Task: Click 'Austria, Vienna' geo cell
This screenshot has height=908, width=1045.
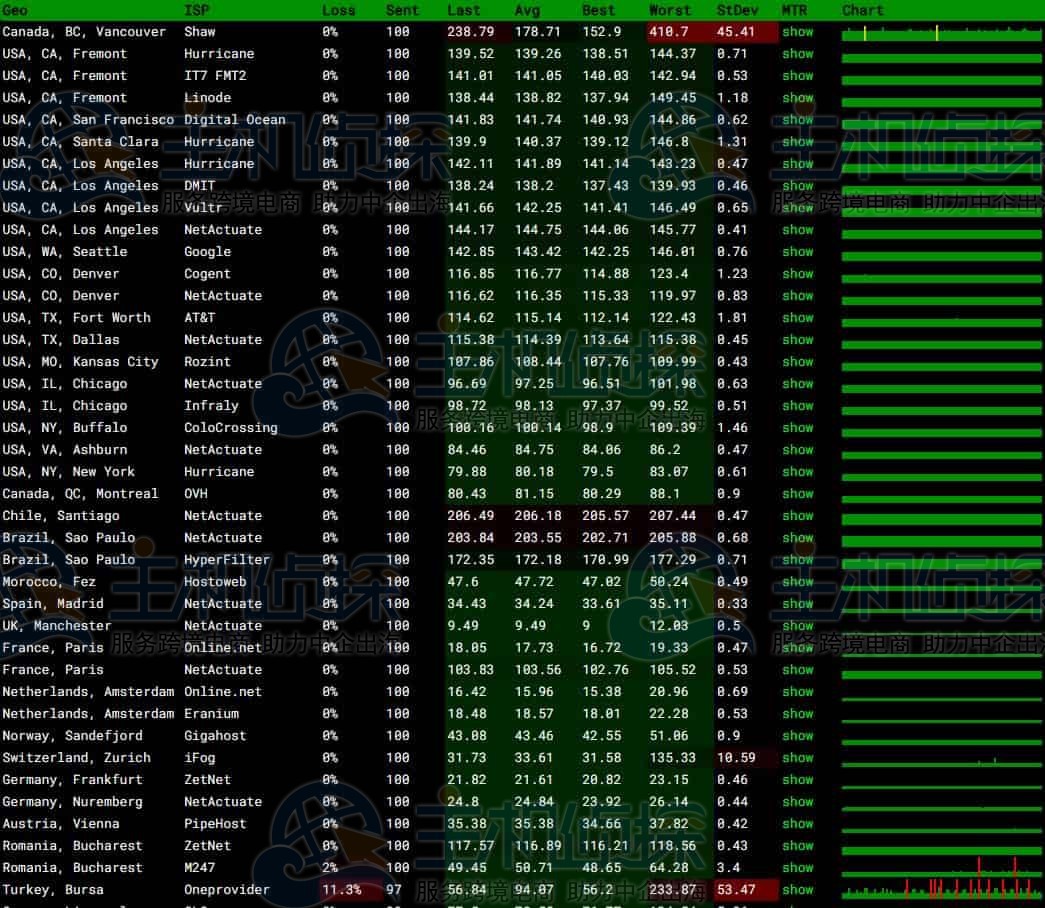Action: click(61, 824)
